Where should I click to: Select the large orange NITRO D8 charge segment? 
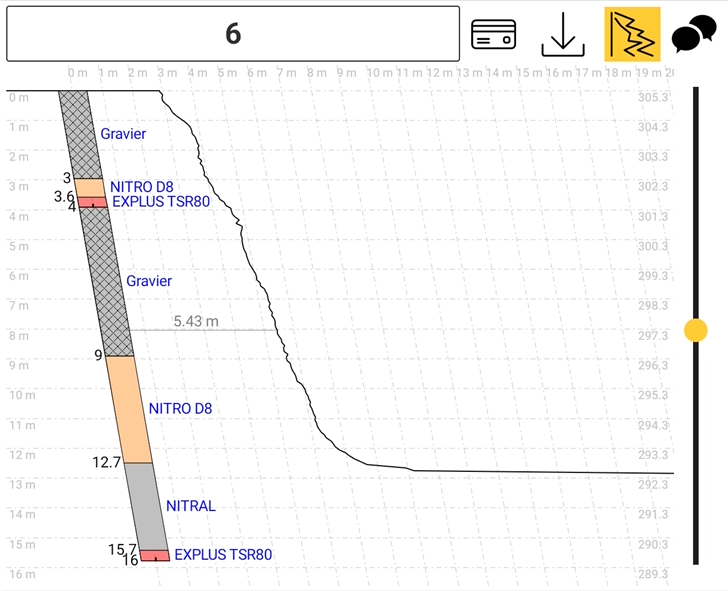pyautogui.click(x=128, y=409)
